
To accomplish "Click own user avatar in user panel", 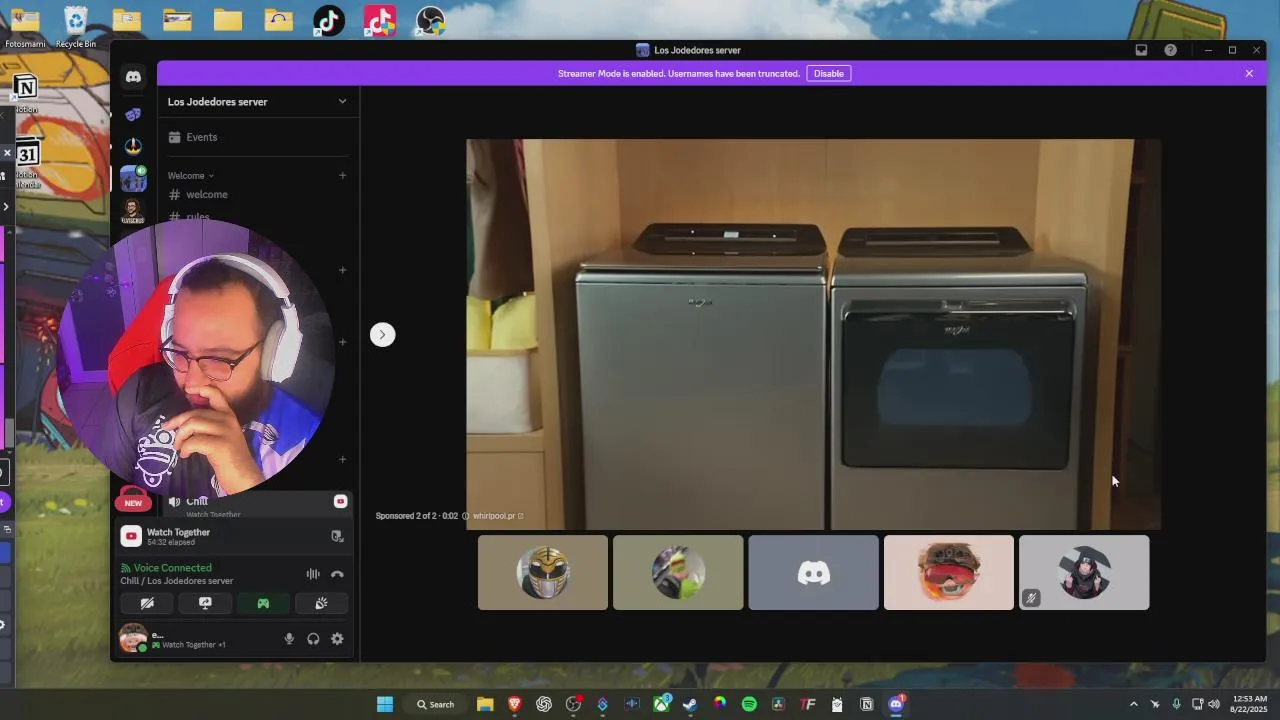I will coord(132,638).
